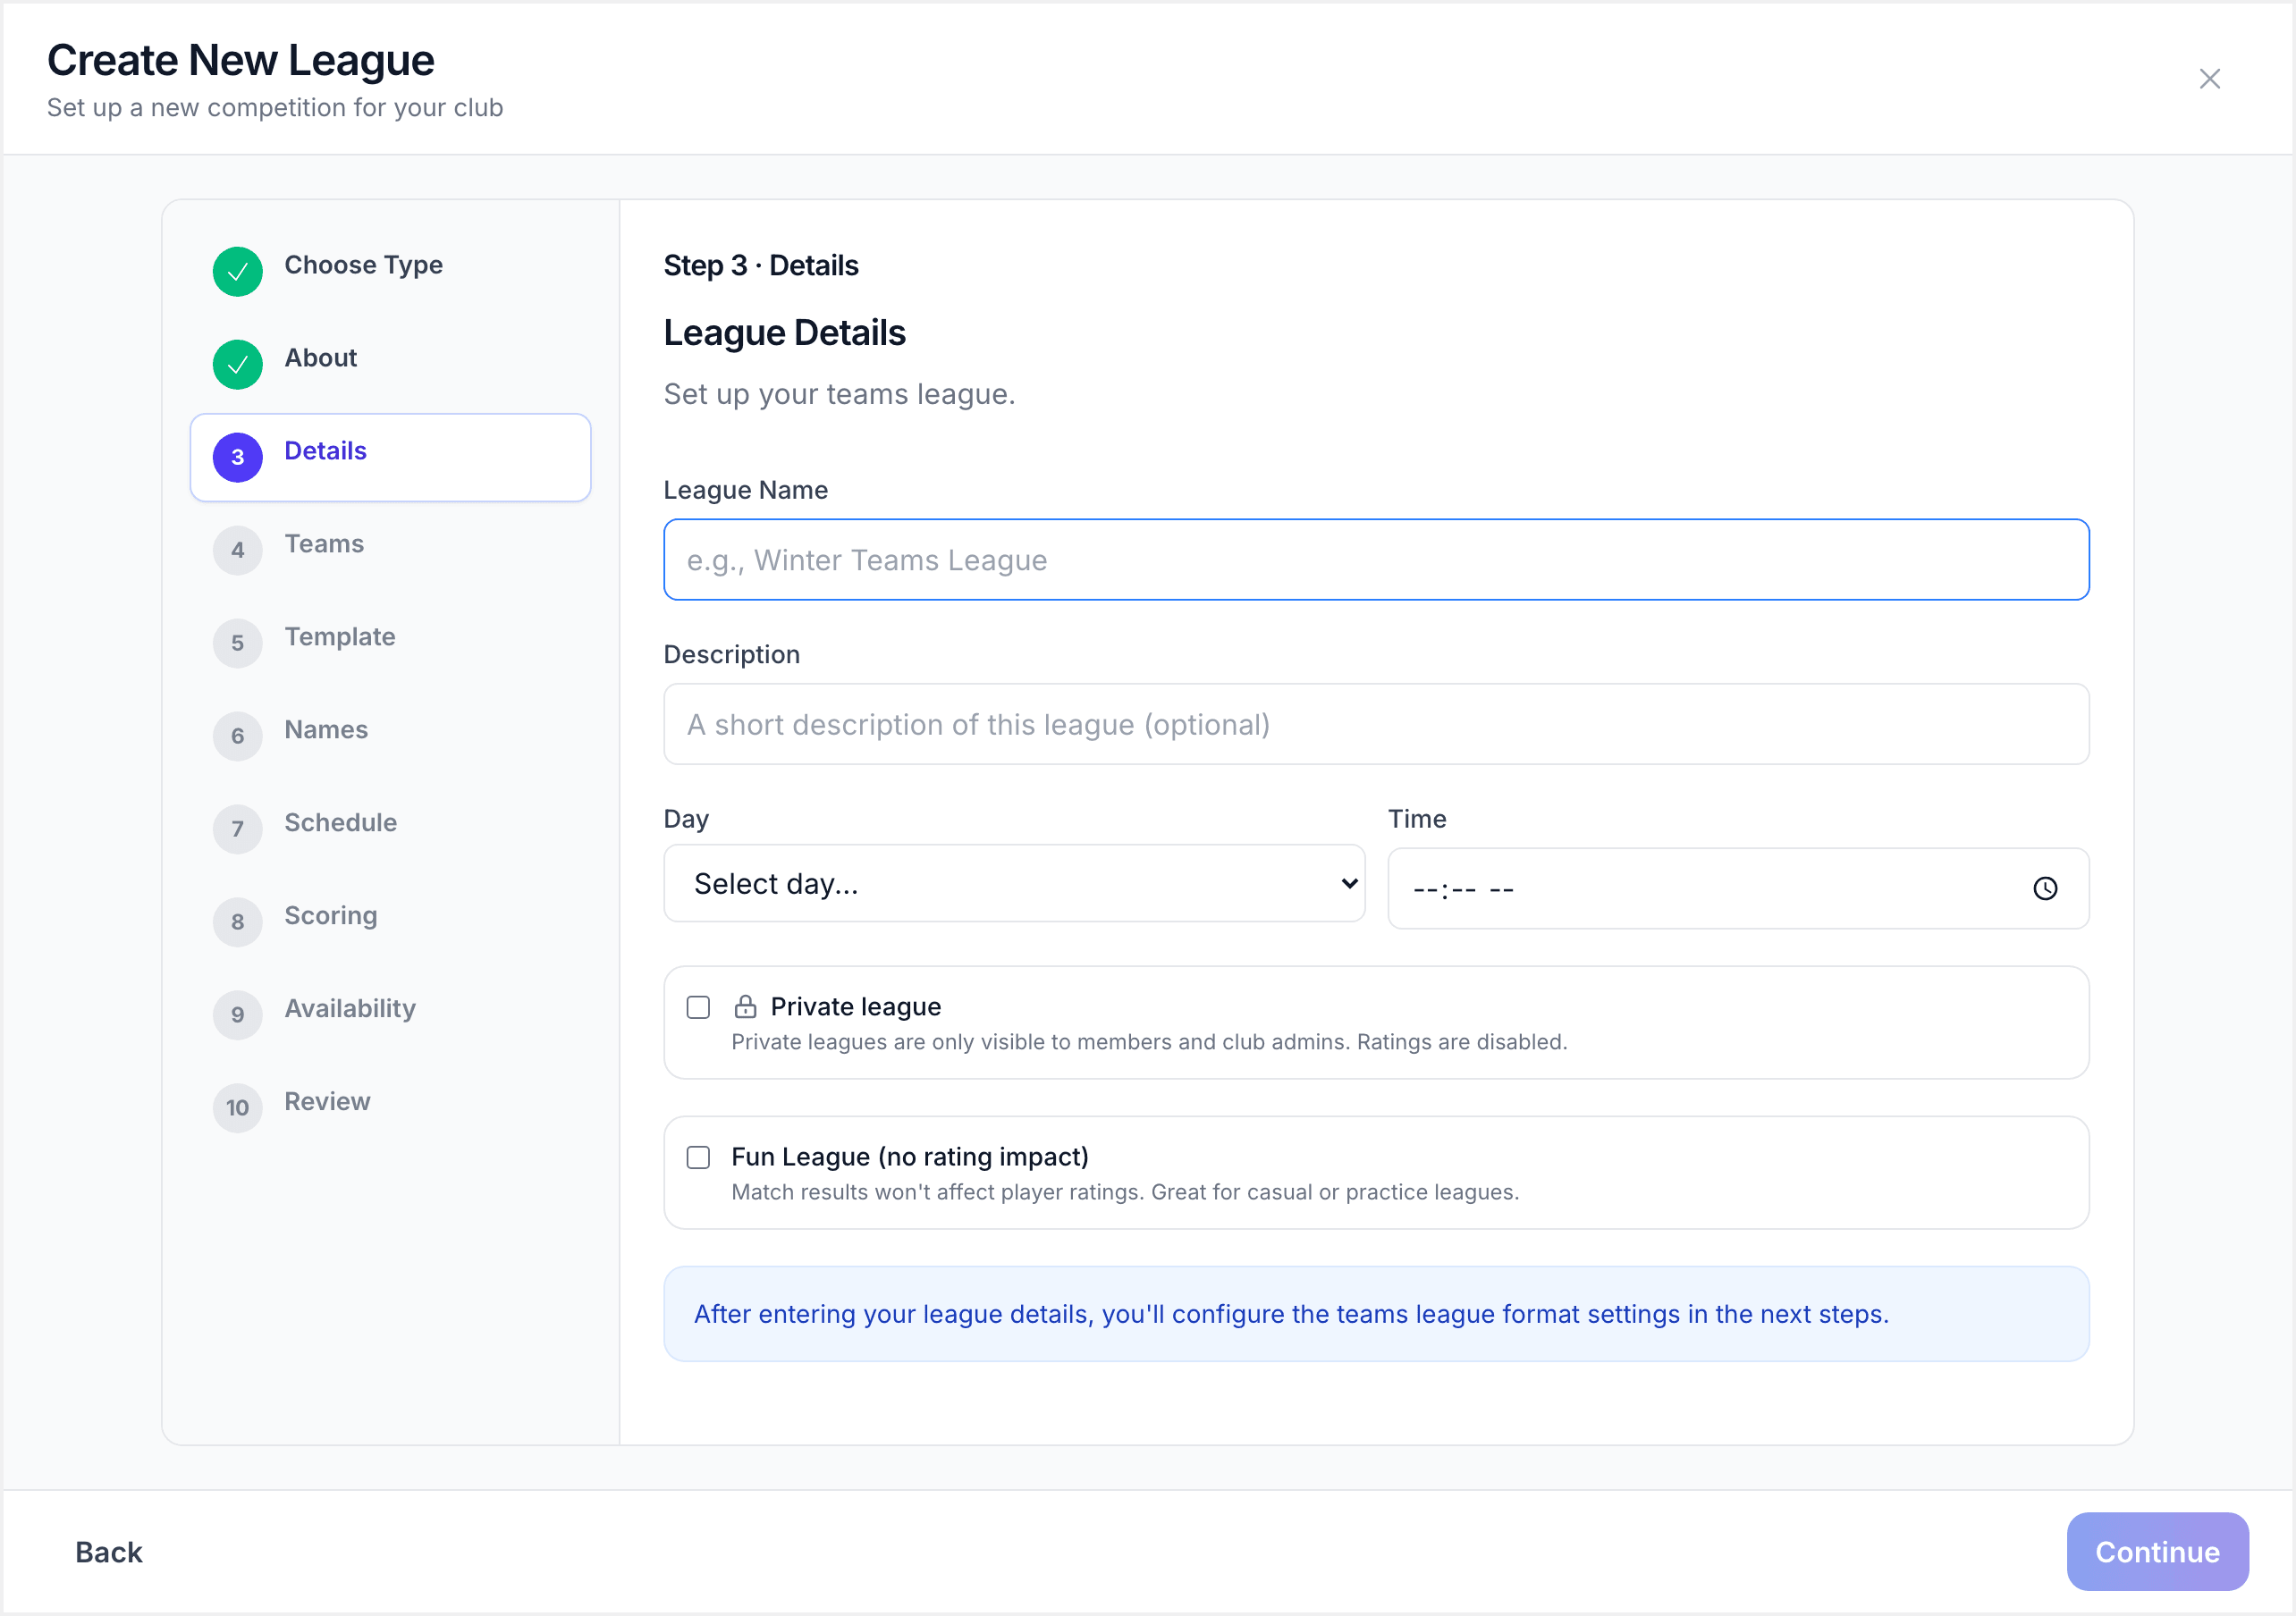Tick the Fun League checkbox

tap(698, 1157)
